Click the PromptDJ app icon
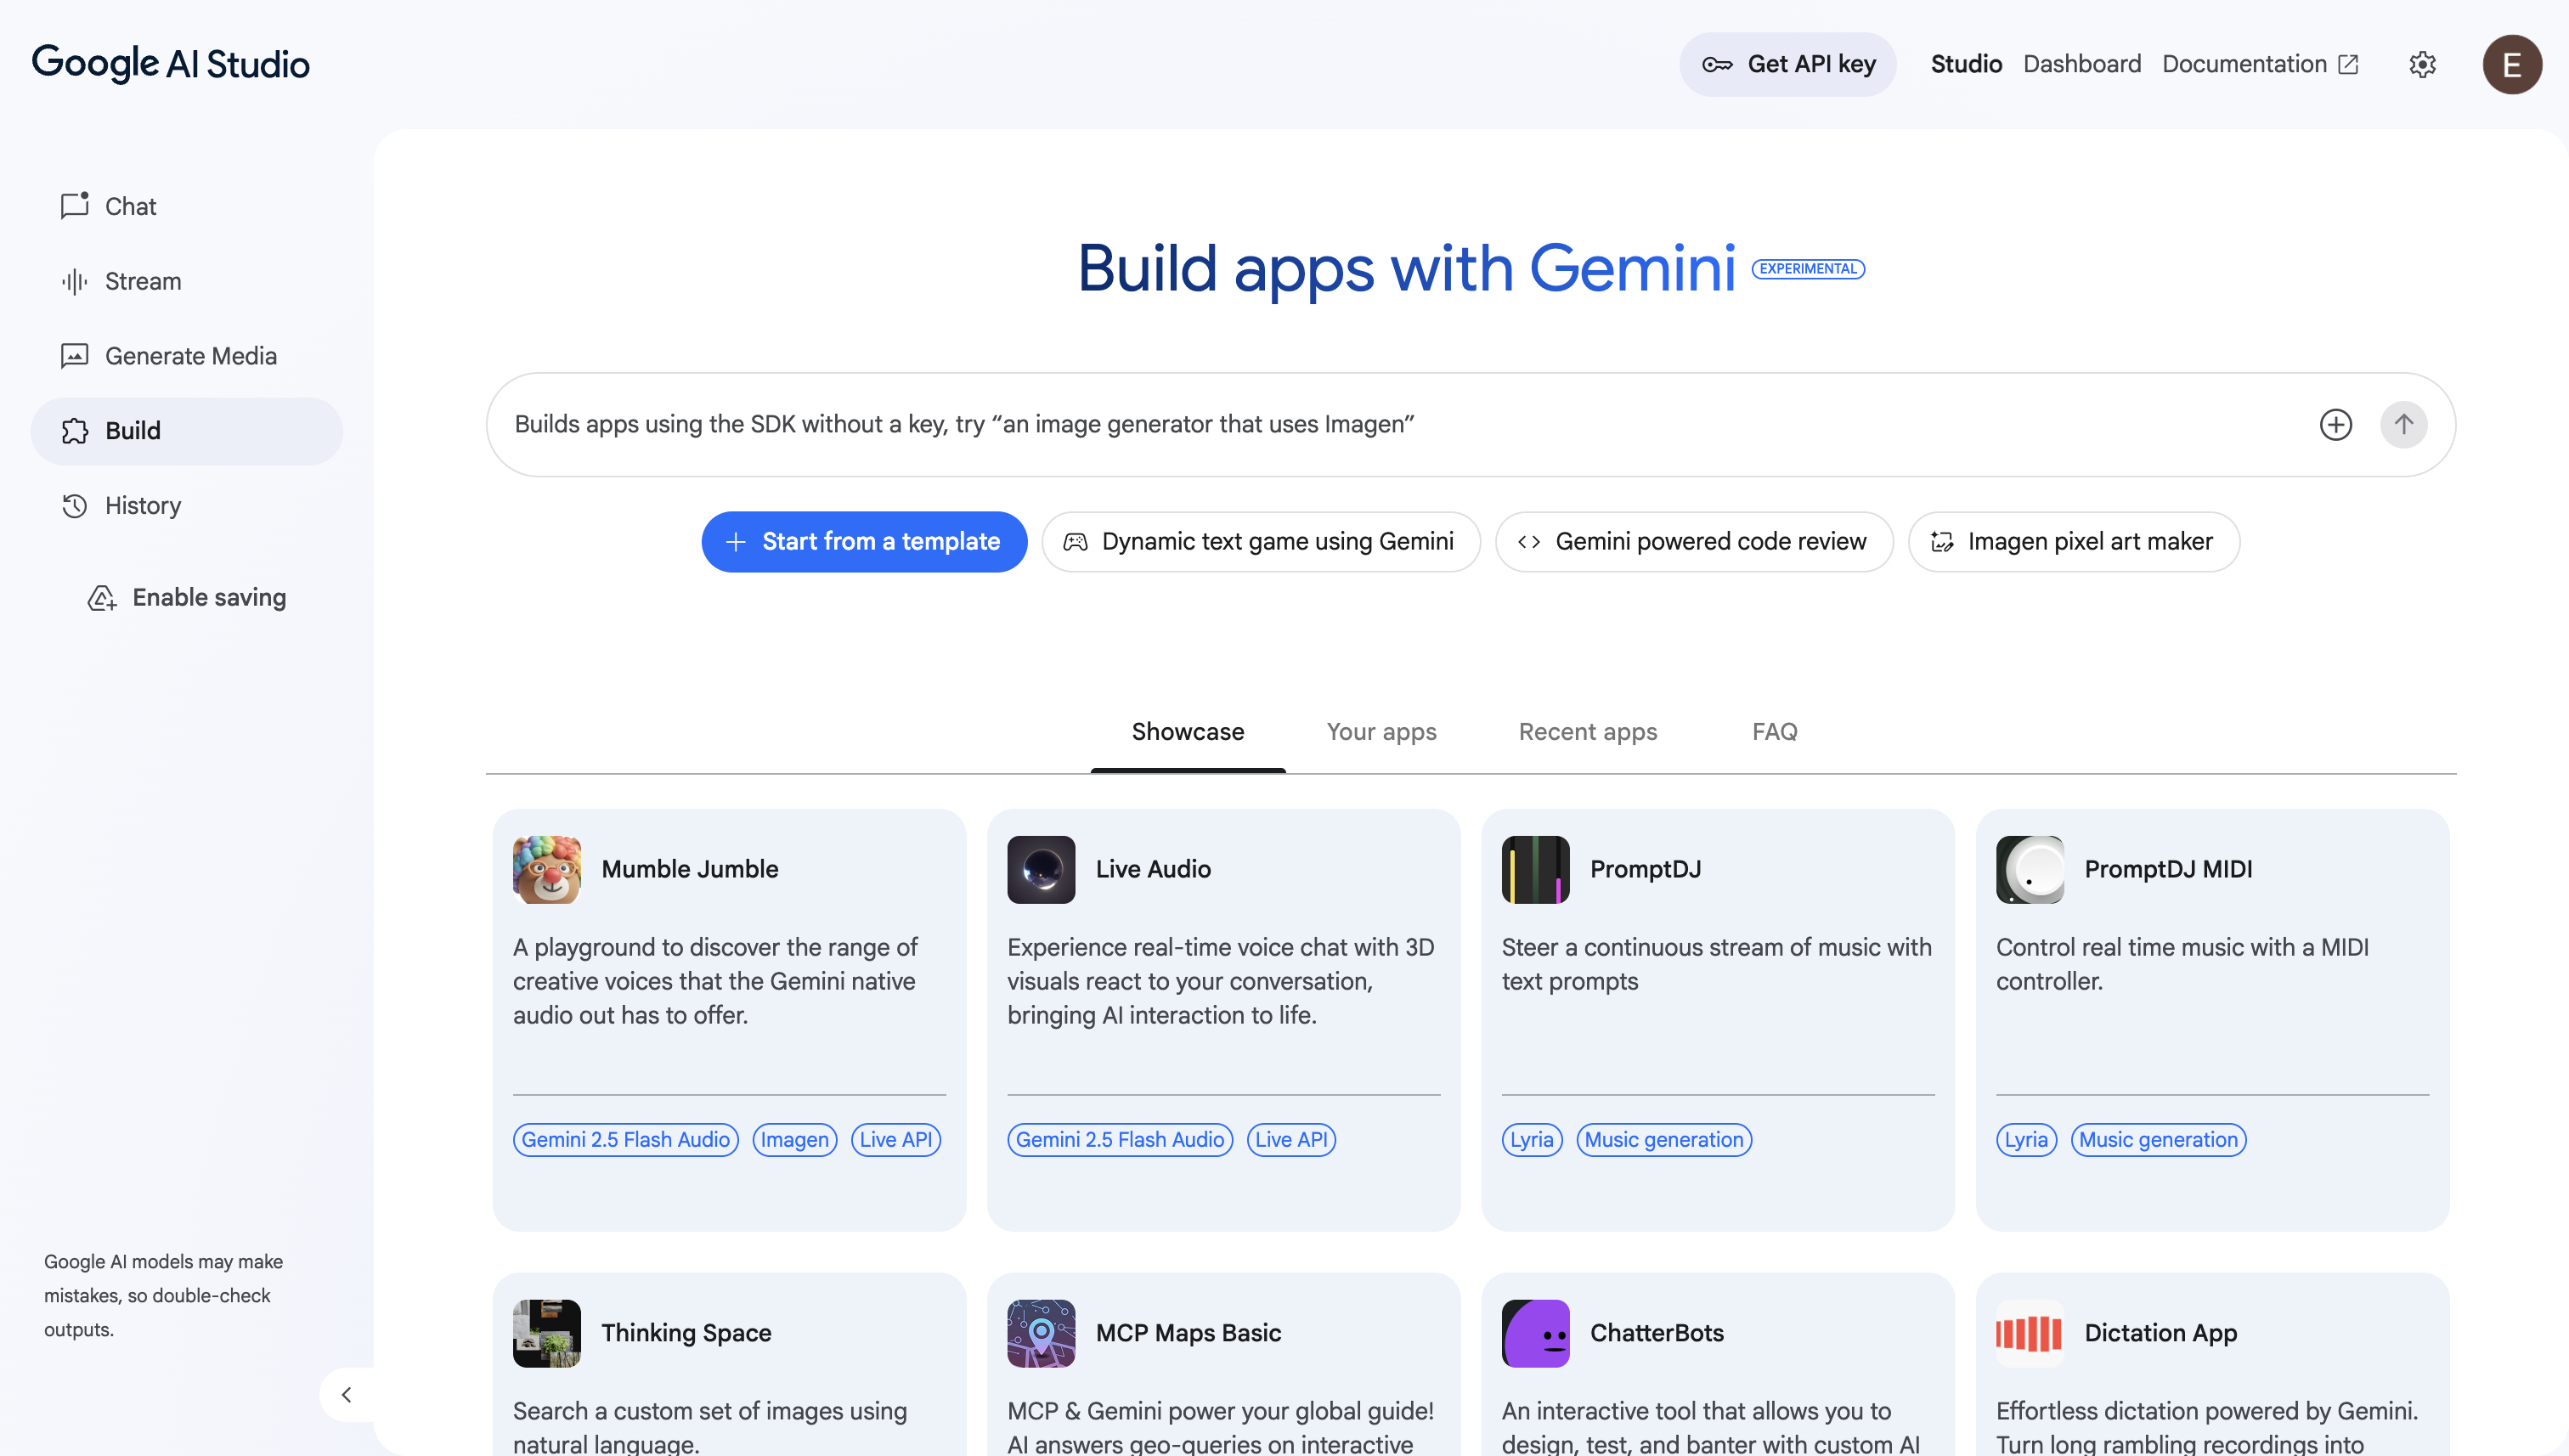2569x1456 pixels. (x=1536, y=870)
